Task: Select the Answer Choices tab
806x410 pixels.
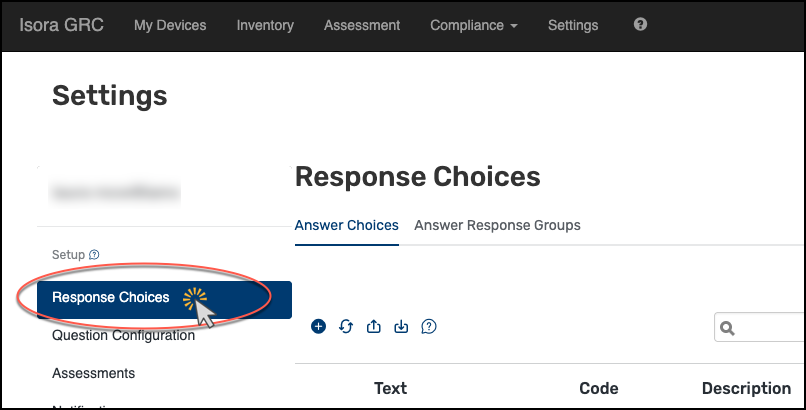Action: click(346, 225)
